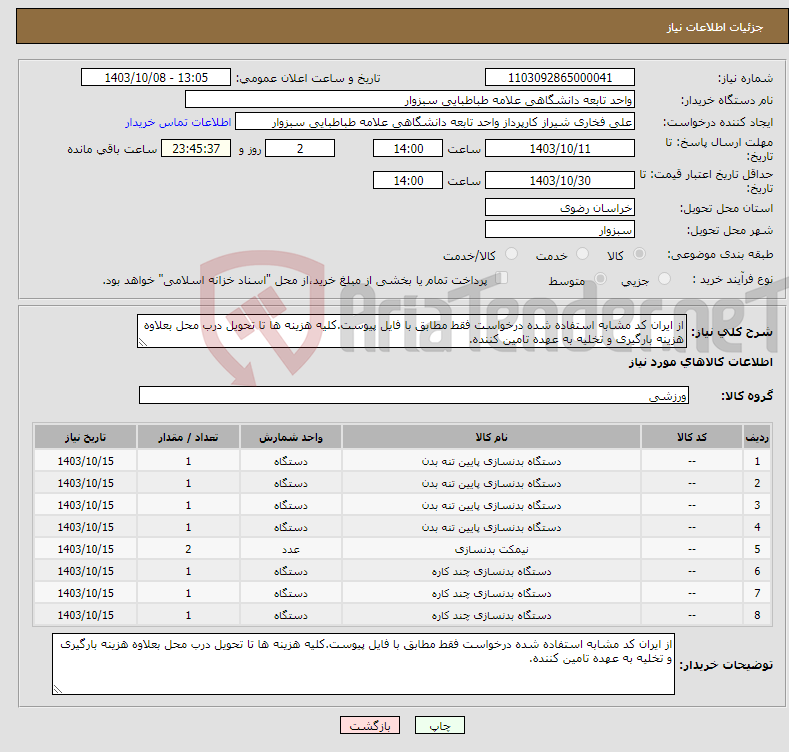The image size is (789, 752).
Task: Click the buyer organization name field
Action: [410, 100]
